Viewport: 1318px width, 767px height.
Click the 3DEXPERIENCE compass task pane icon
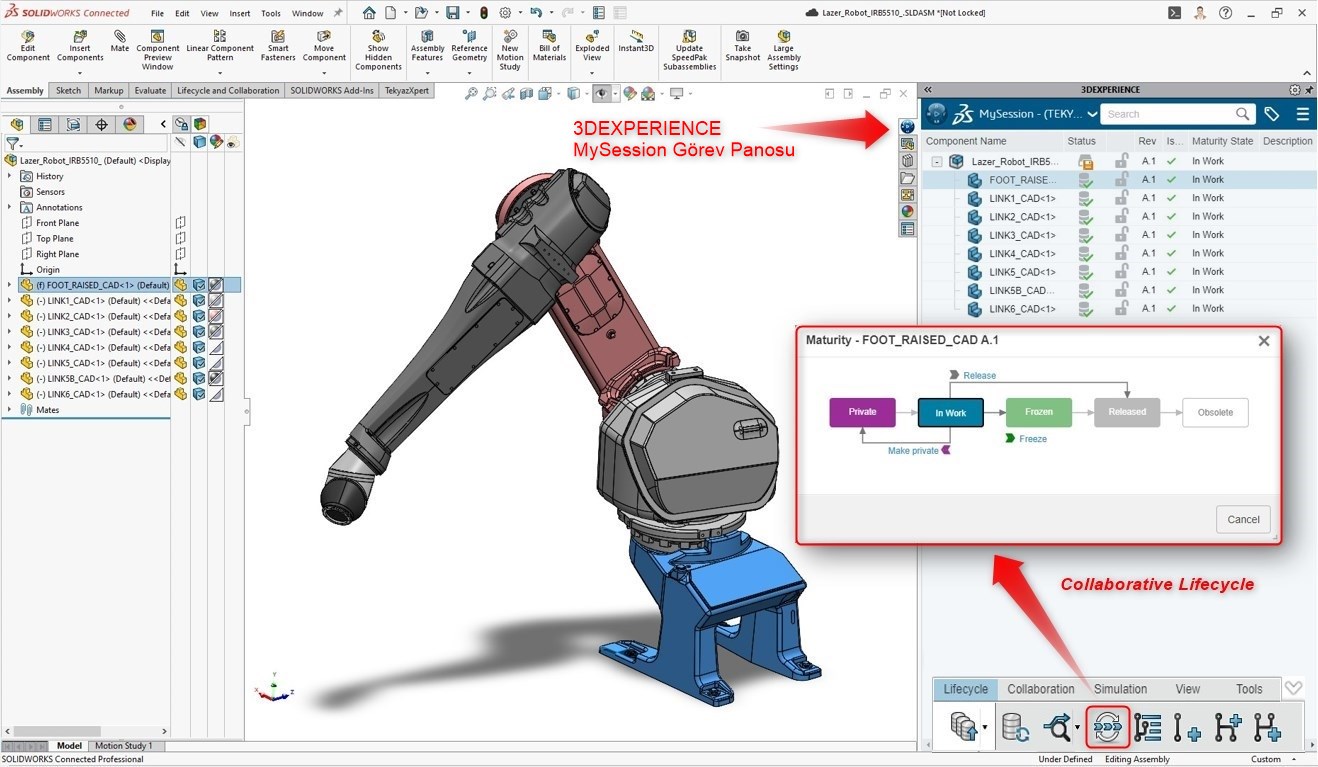(907, 127)
